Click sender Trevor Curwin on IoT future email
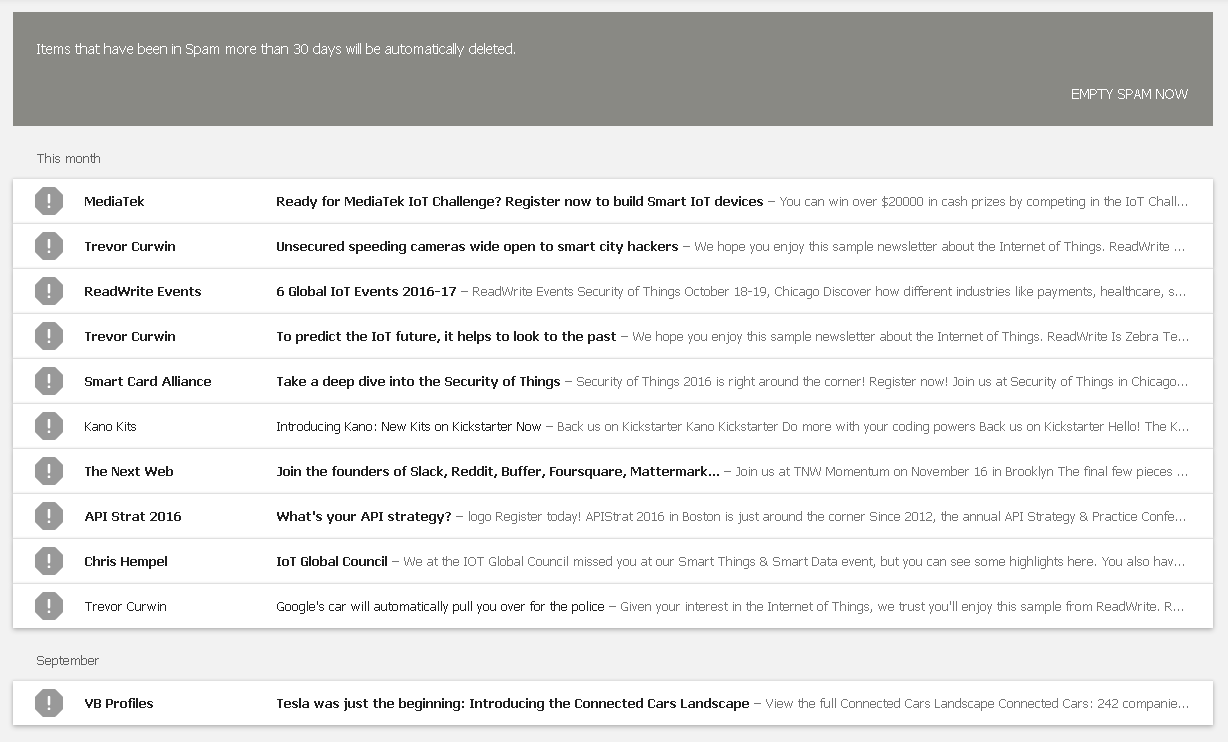Screen dimensions: 1228x742 pos(130,336)
